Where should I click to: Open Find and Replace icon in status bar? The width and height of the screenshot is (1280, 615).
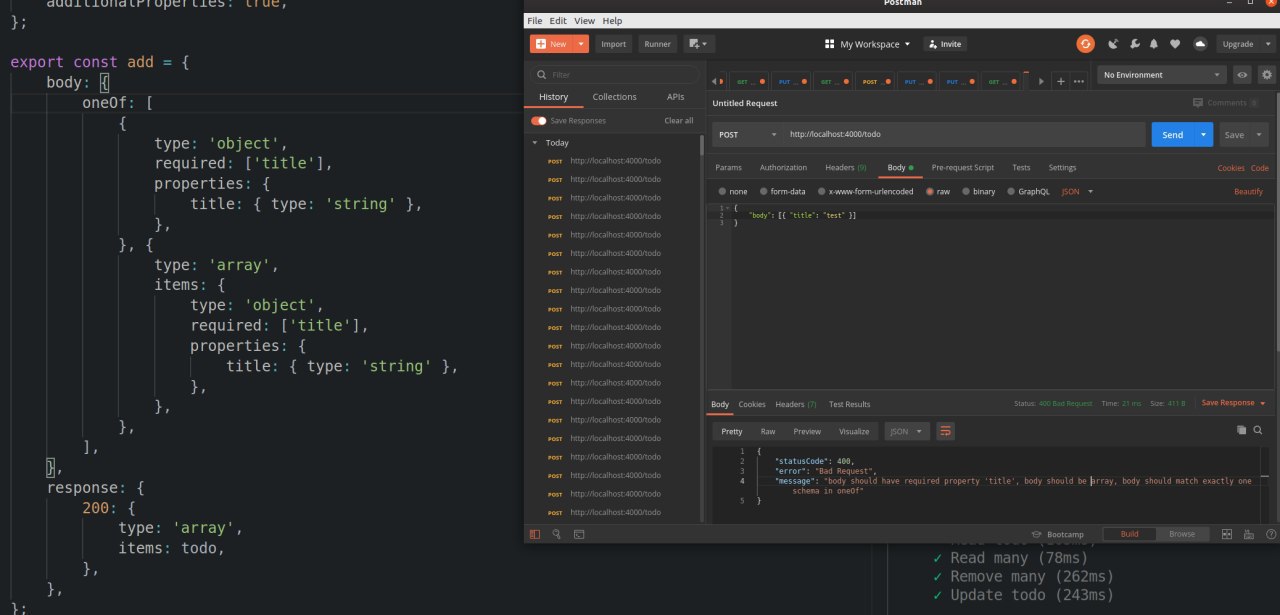pos(557,534)
